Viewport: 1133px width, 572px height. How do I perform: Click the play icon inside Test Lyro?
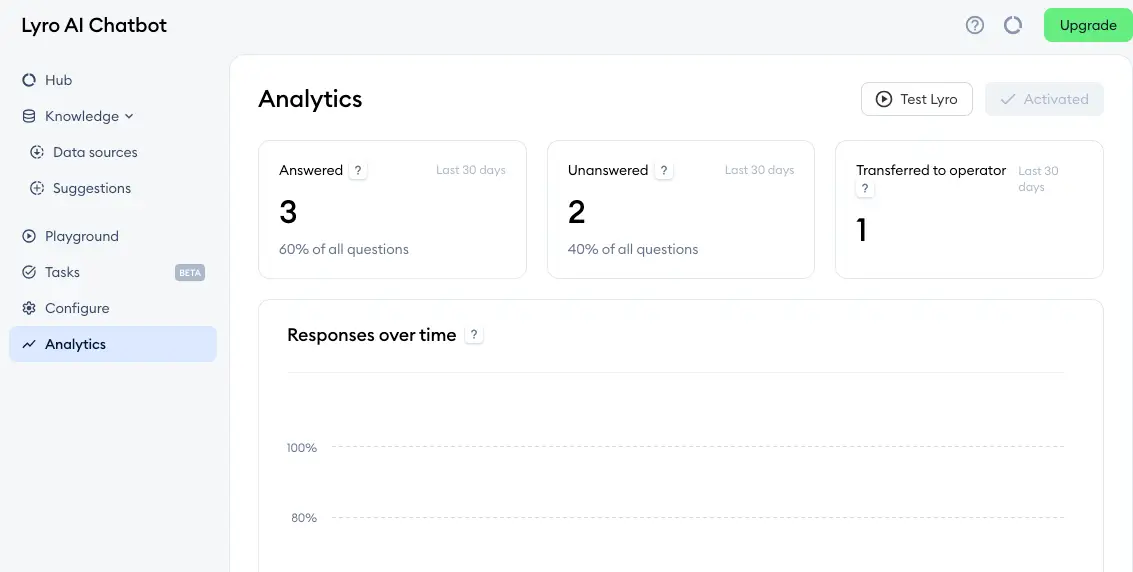coord(884,99)
